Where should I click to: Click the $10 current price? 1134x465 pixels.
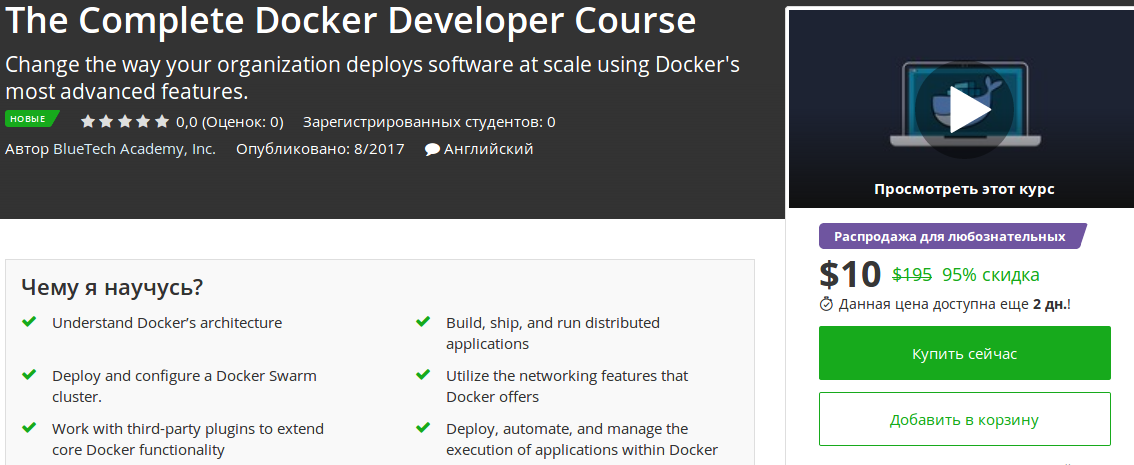pyautogui.click(x=850, y=274)
